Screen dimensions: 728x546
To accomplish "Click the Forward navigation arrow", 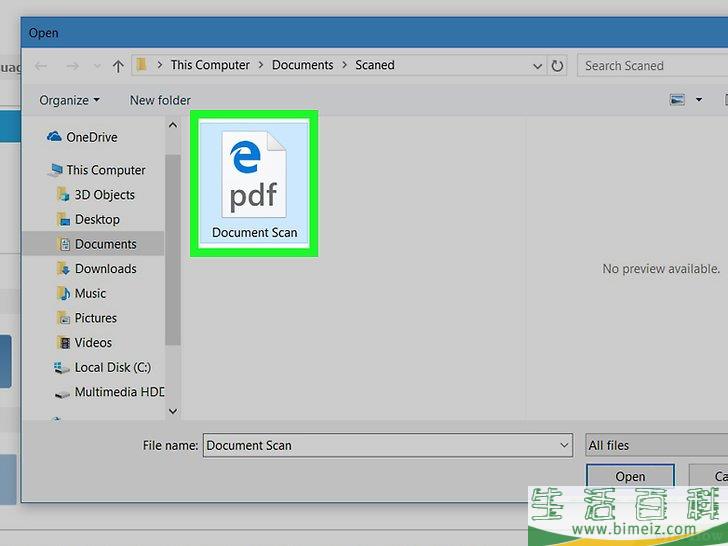I will pyautogui.click(x=72, y=66).
